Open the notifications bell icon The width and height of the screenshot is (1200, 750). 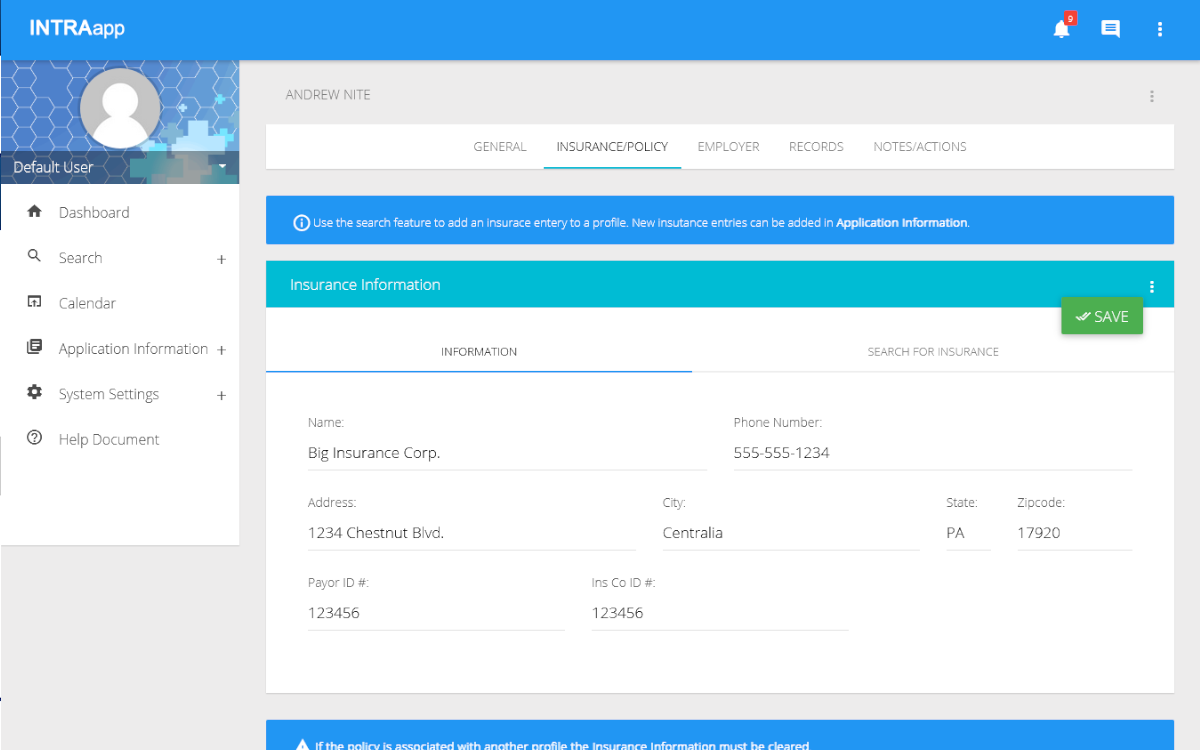(x=1061, y=29)
